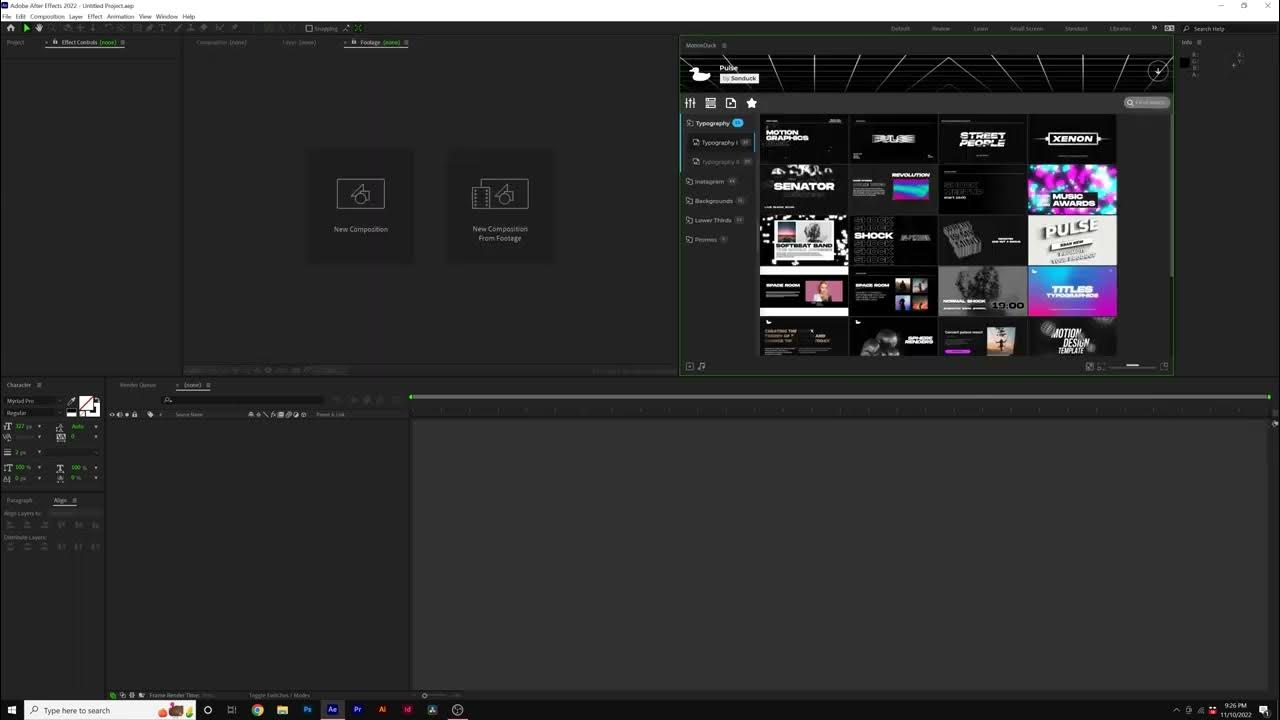This screenshot has height=720, width=1280.
Task: Click the Character panel menu icon
Action: [x=39, y=385]
